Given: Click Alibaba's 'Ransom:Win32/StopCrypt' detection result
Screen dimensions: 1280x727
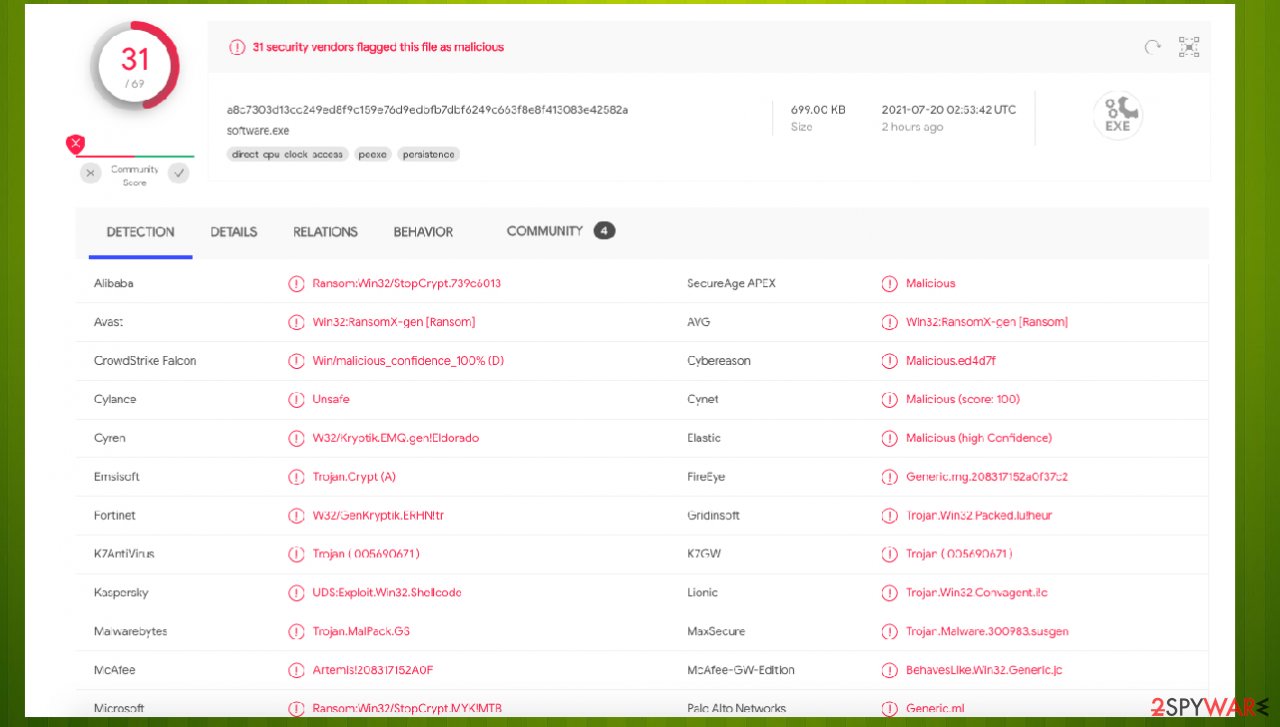Looking at the screenshot, I should click(407, 284).
